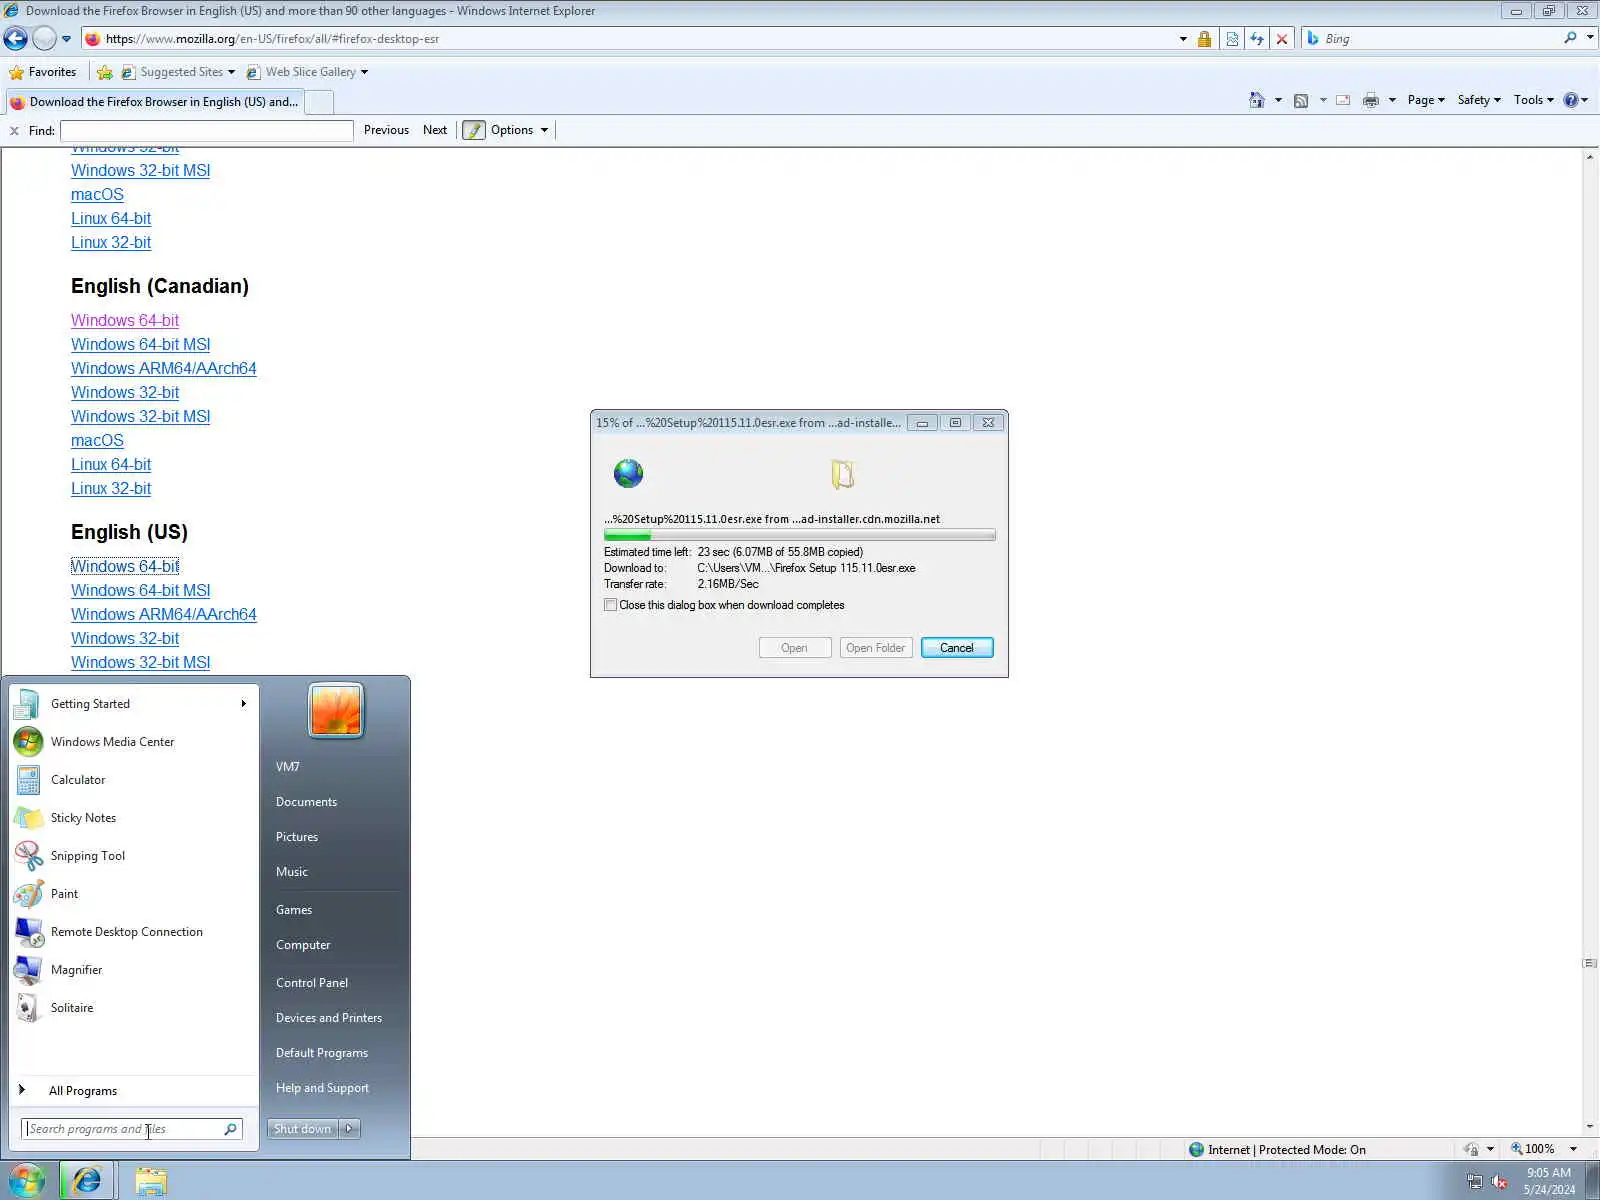
Task: Toggle the highlight matches button in Find bar
Action: point(474,131)
